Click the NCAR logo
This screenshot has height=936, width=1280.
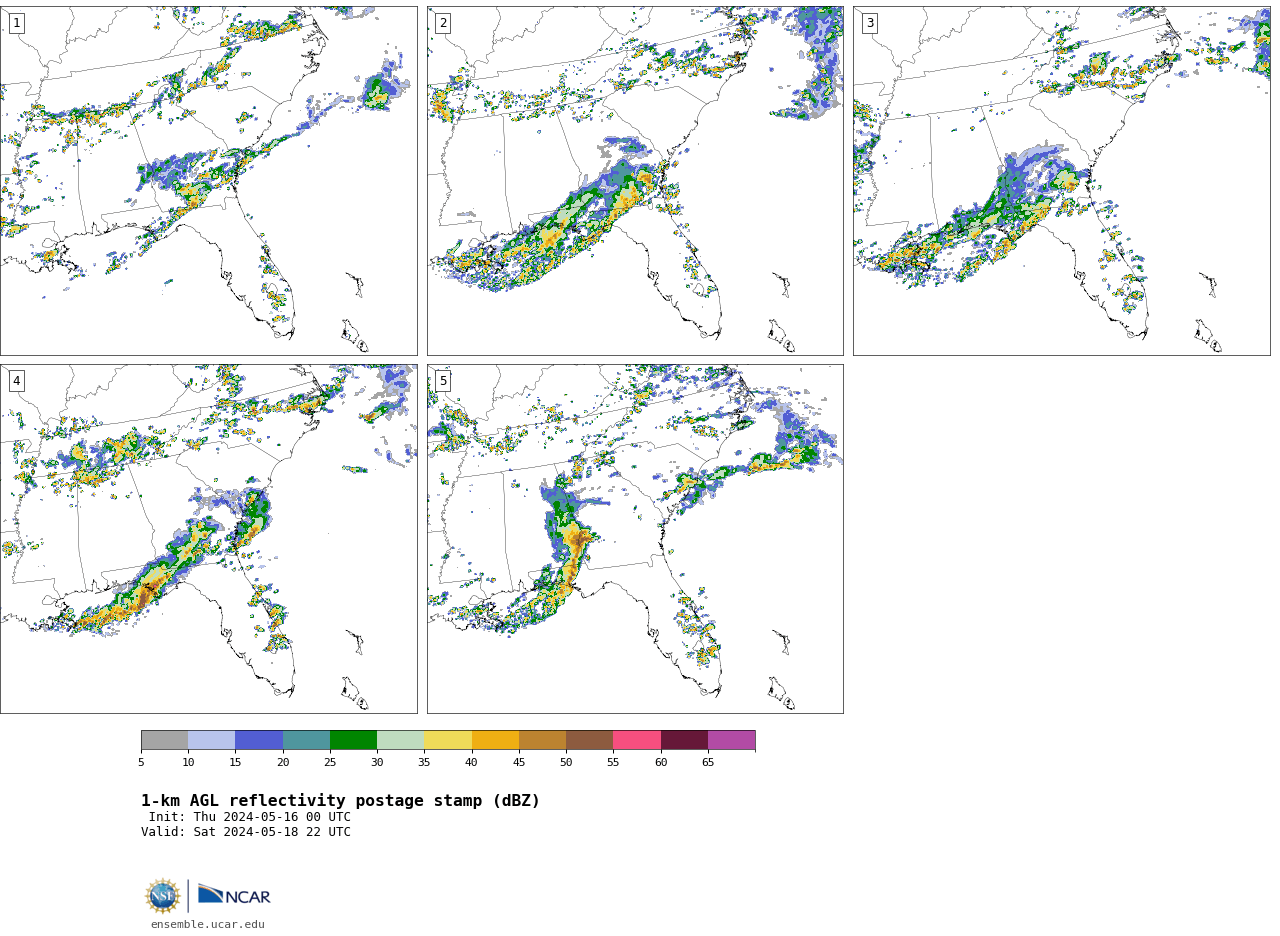(x=234, y=895)
